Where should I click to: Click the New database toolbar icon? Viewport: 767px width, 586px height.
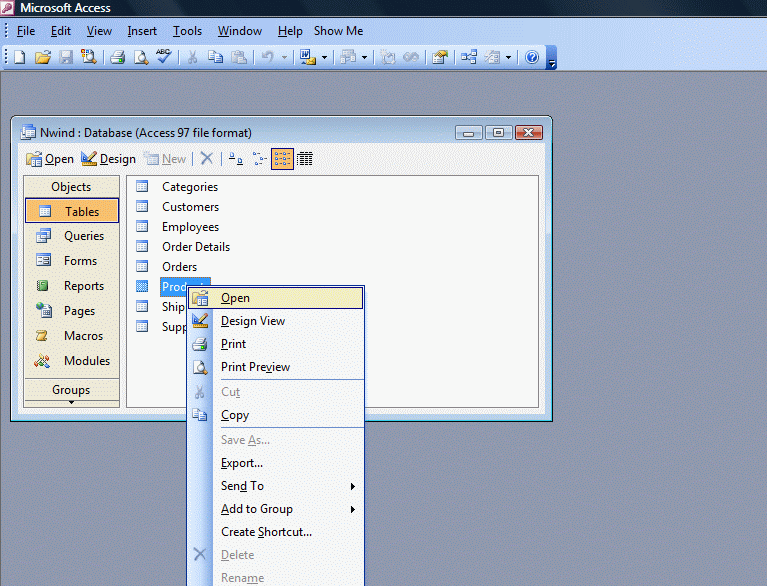[x=20, y=57]
